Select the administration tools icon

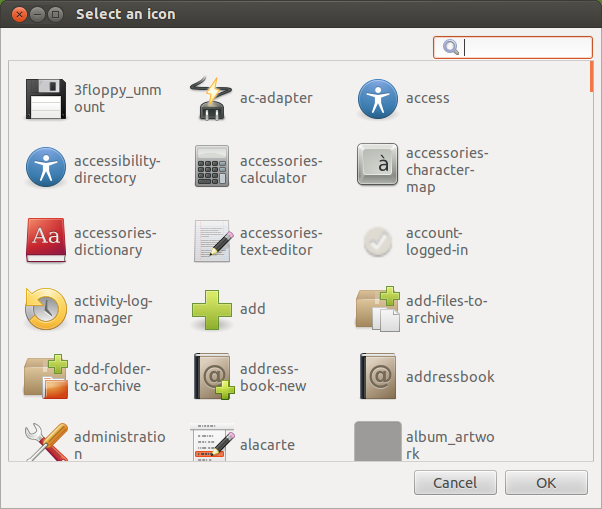pos(46,442)
